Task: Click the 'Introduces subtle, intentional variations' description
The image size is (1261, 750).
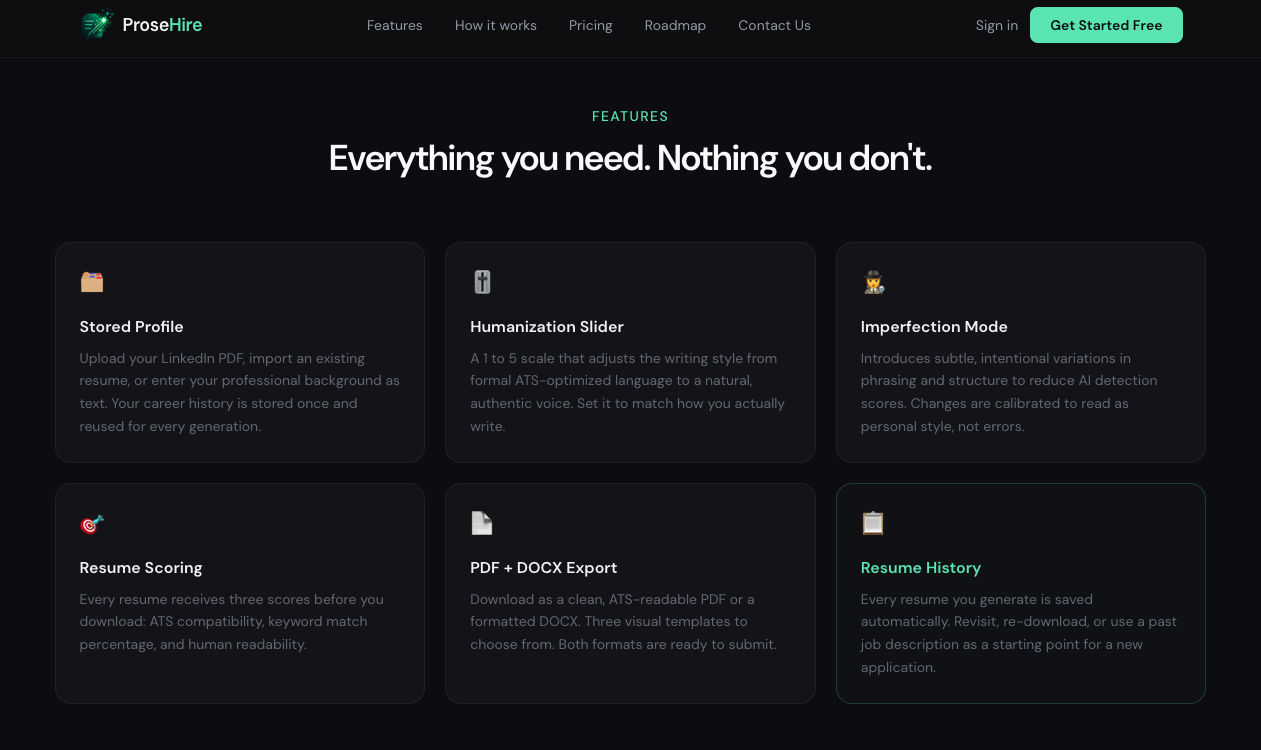Action: click(x=1009, y=392)
